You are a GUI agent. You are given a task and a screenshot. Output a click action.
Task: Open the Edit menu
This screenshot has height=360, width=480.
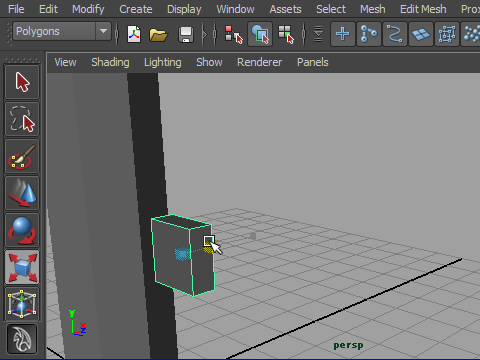click(x=48, y=9)
